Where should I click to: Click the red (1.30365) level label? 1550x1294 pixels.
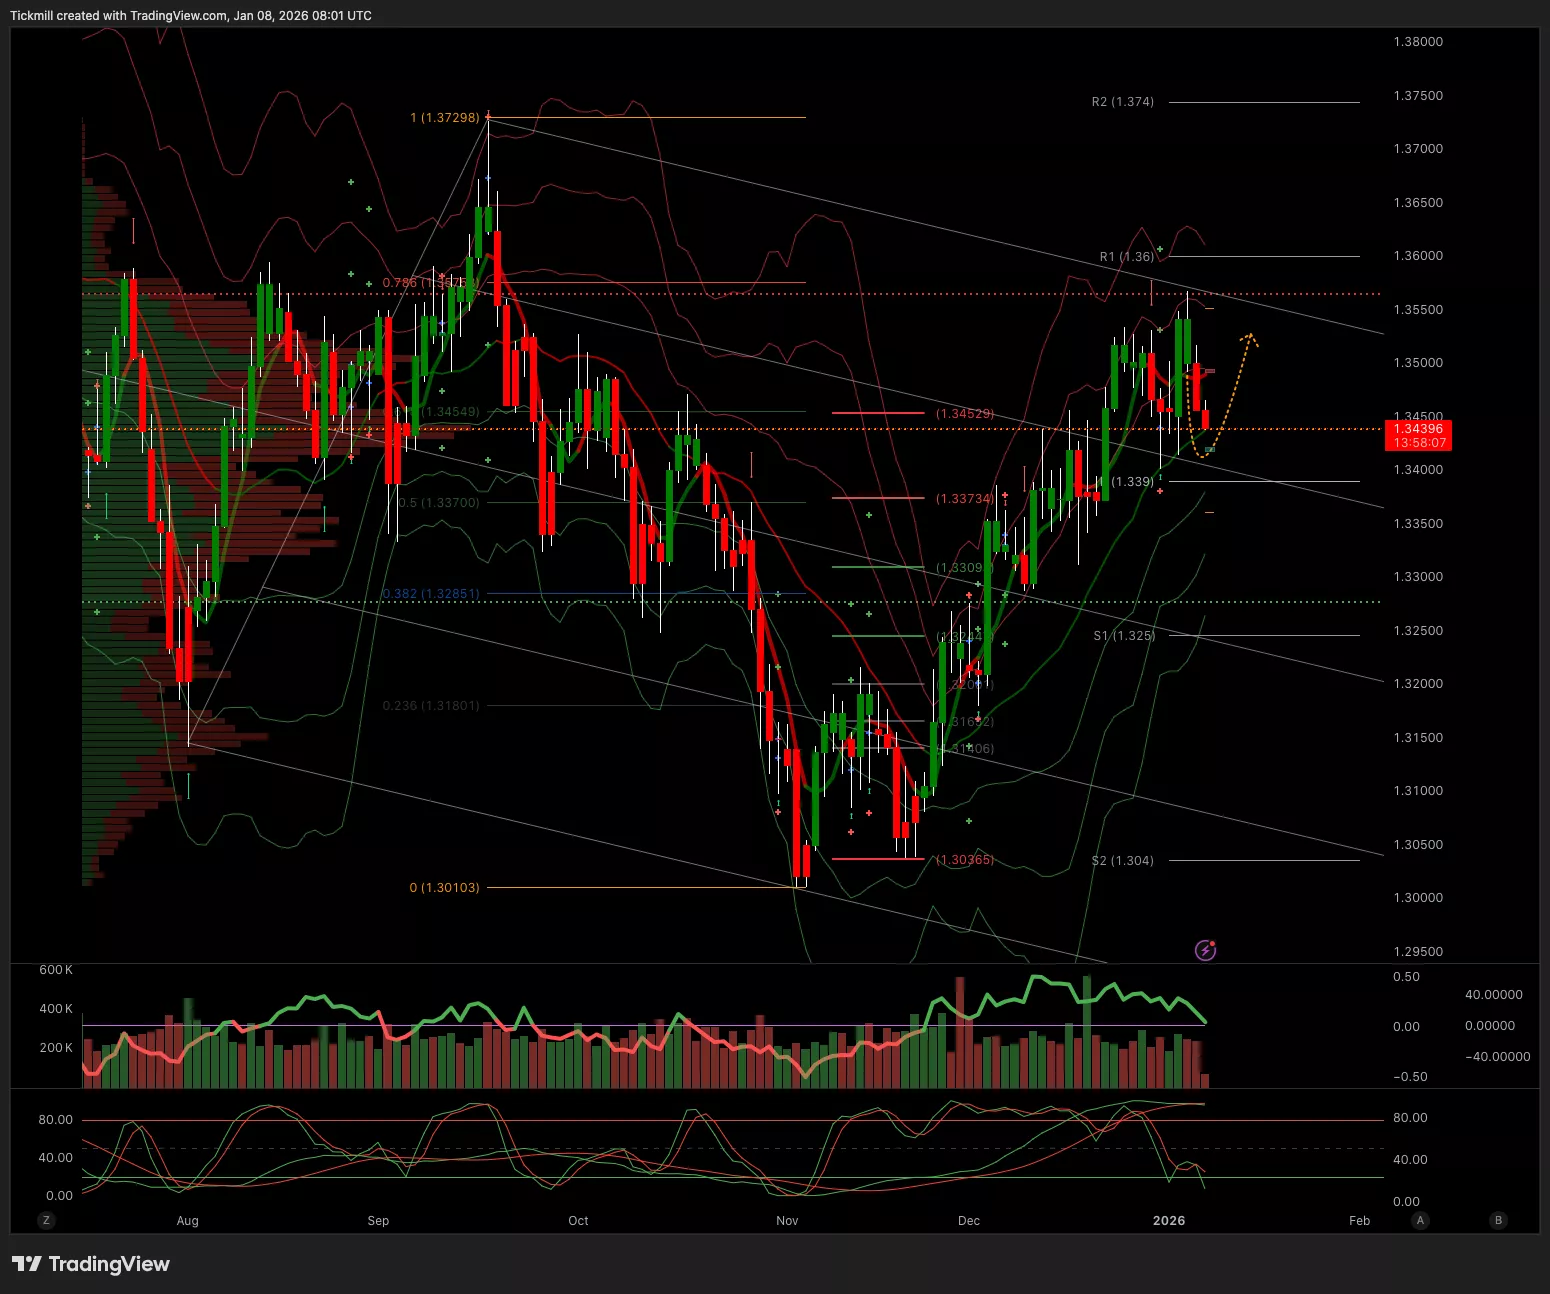[x=964, y=860]
